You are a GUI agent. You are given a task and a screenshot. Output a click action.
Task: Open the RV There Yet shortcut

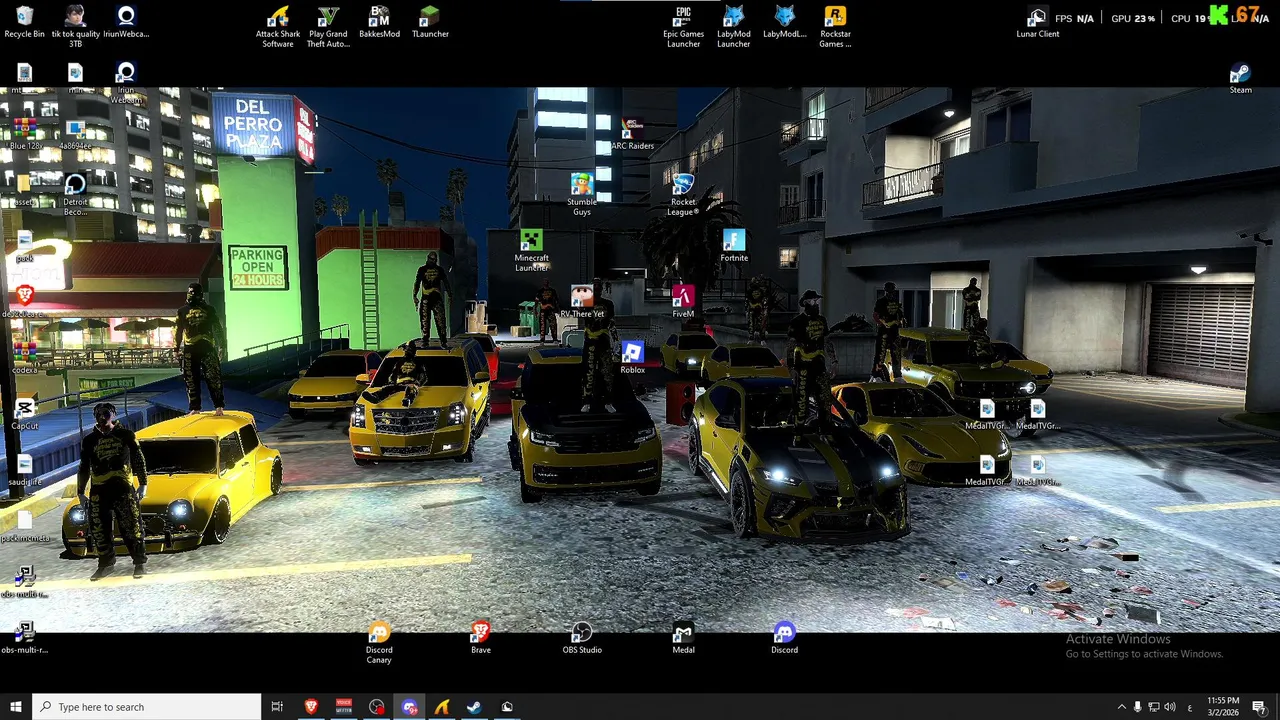click(581, 302)
